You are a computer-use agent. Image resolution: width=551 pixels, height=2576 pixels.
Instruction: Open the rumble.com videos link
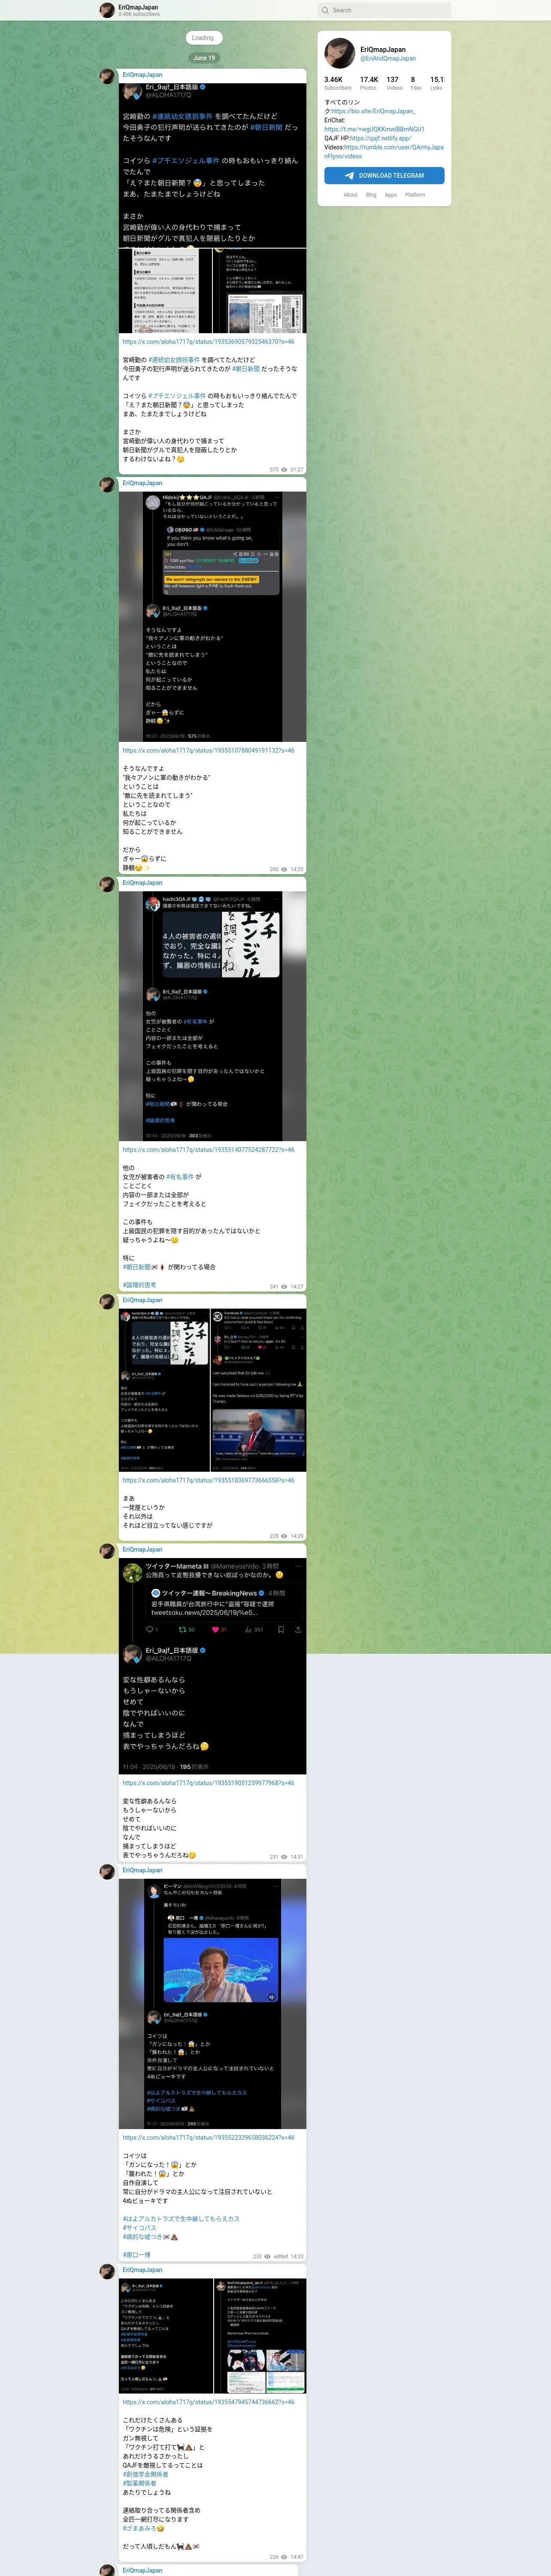(384, 151)
